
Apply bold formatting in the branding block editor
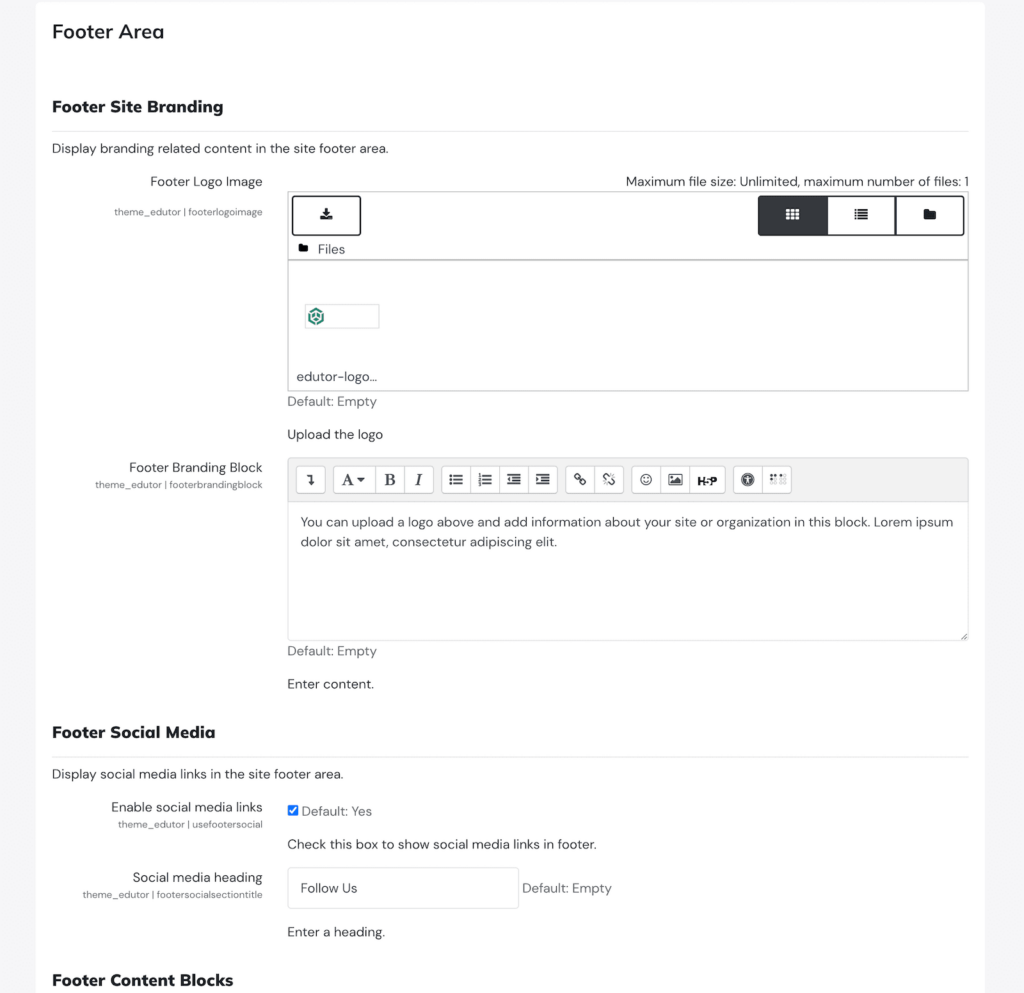click(x=389, y=479)
